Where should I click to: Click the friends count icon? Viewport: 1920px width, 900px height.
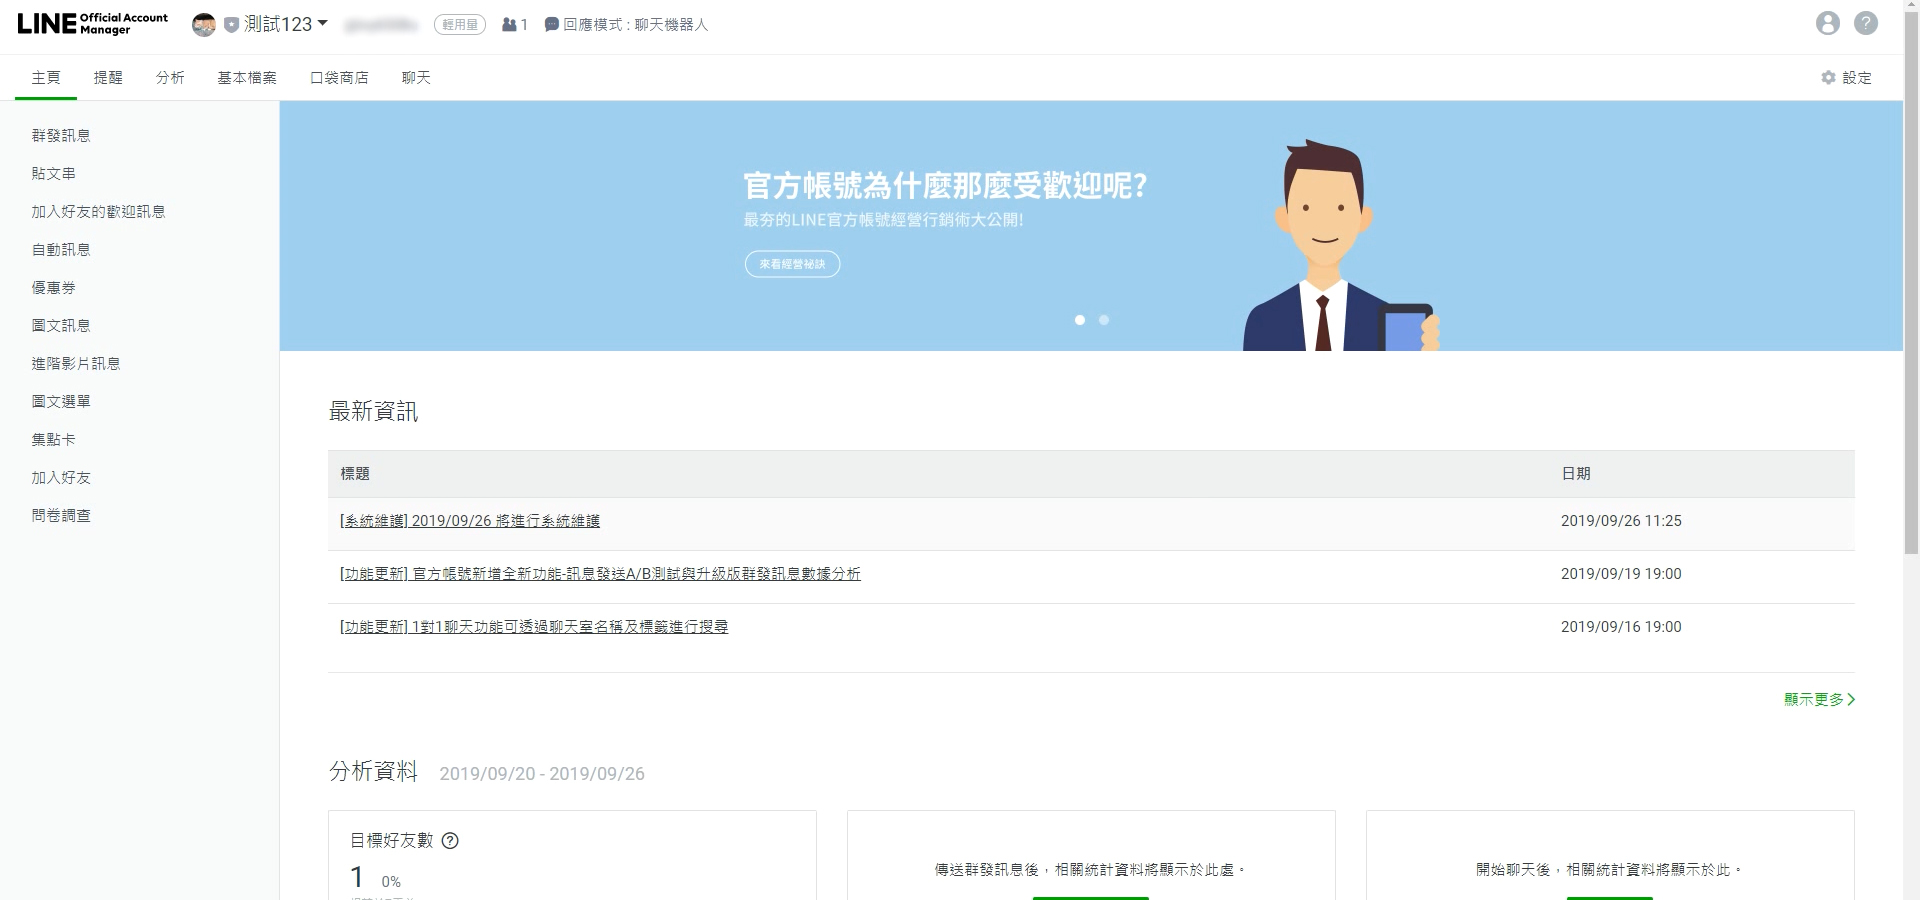(510, 25)
